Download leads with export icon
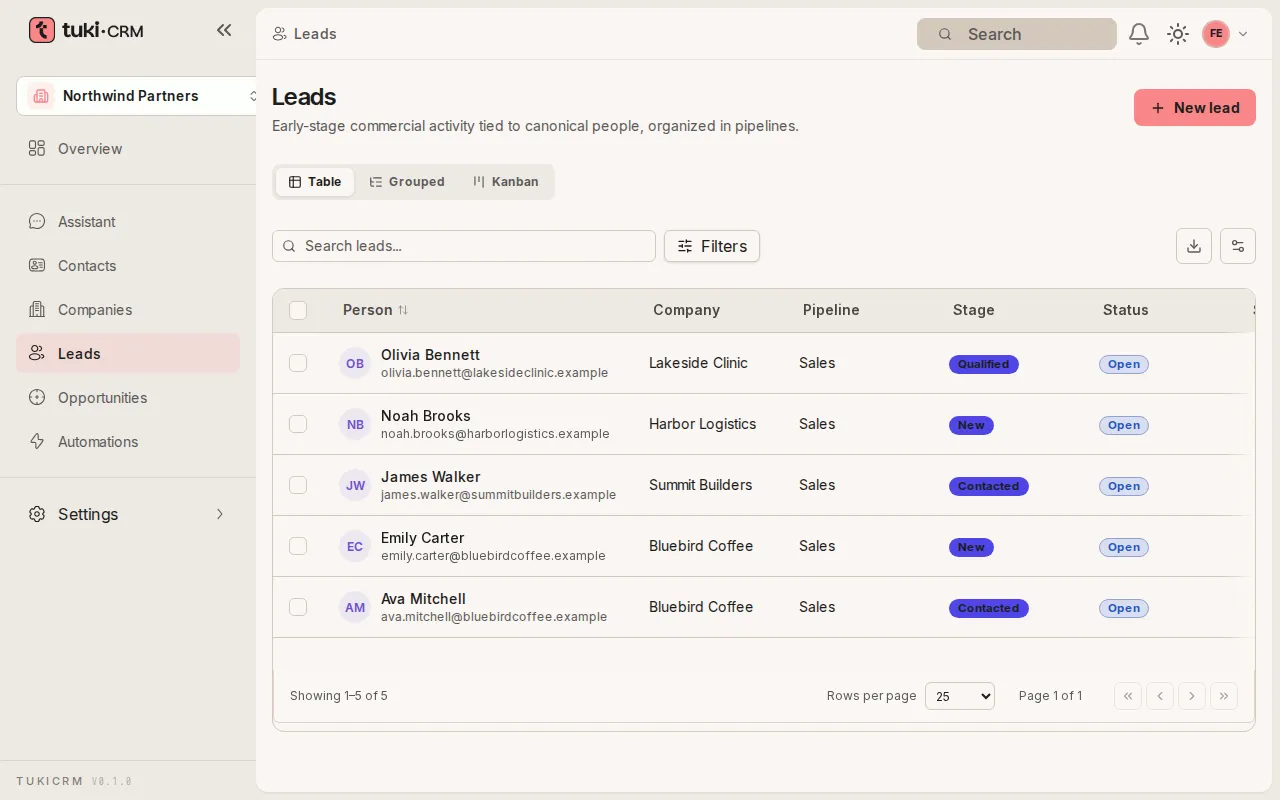Viewport: 1280px width, 800px height. pos(1194,246)
